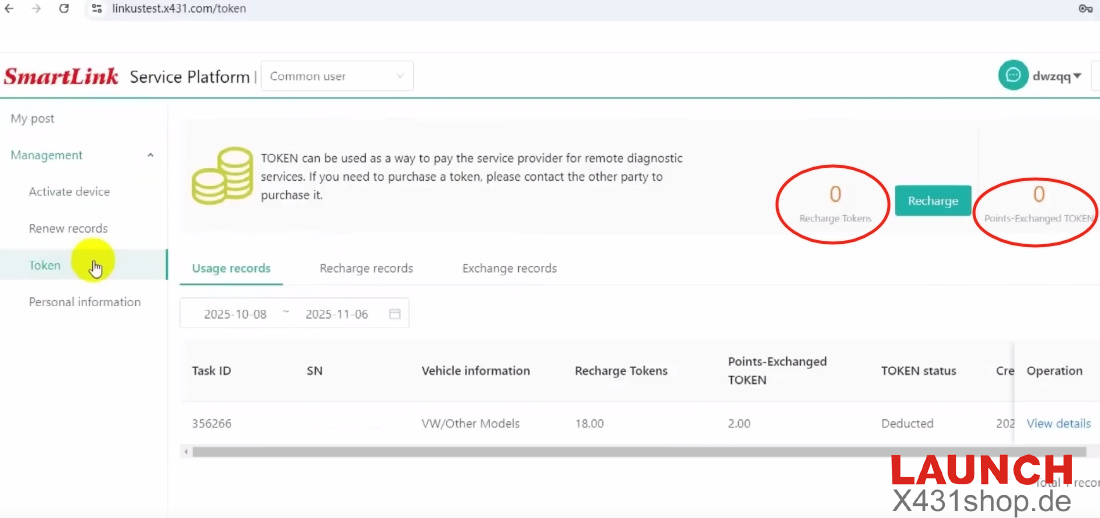Image resolution: width=1100 pixels, height=518 pixels.
Task: Open View details for task 356266
Action: click(1058, 423)
